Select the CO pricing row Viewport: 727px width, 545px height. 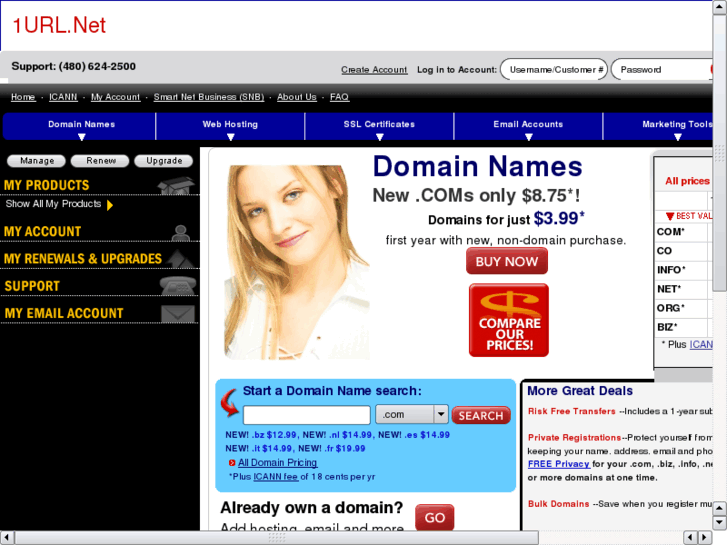[683, 251]
